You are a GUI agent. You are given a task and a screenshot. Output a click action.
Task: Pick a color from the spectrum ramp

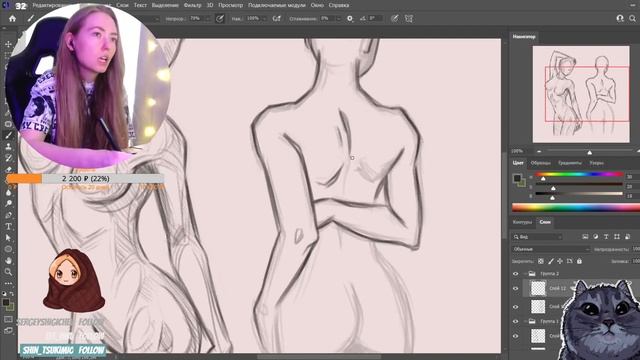pos(576,207)
